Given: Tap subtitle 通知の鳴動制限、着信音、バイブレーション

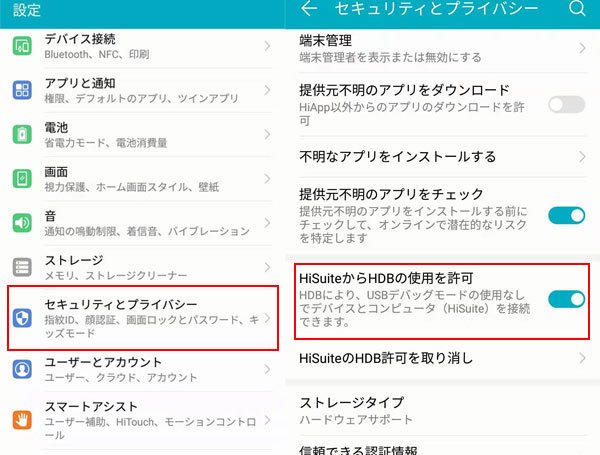Looking at the screenshot, I should click(147, 231).
